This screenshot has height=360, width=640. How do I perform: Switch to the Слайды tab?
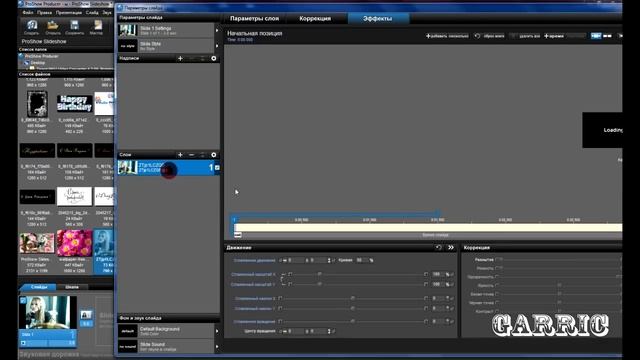click(x=39, y=287)
